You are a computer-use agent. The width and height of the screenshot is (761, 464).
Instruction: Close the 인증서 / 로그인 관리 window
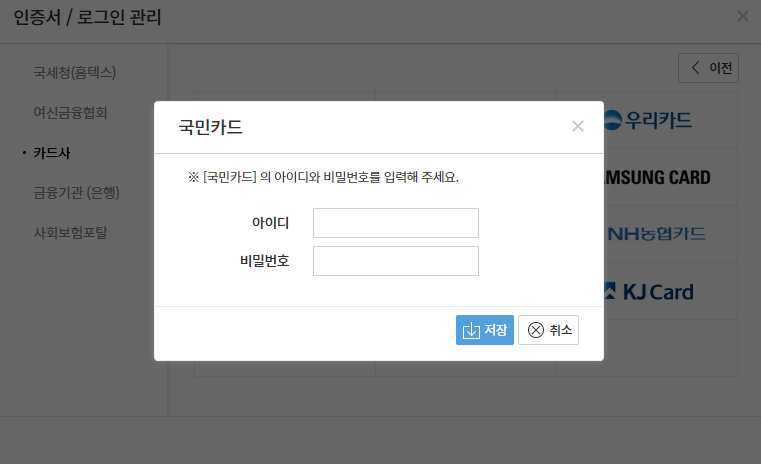[x=742, y=16]
